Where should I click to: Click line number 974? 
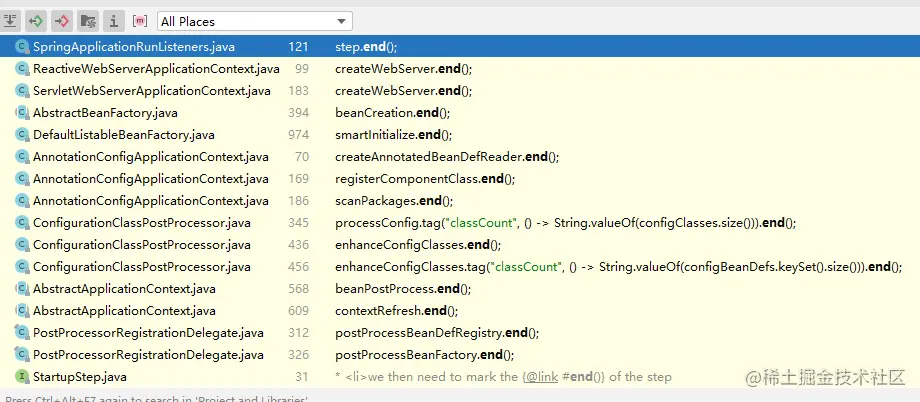[x=299, y=135]
